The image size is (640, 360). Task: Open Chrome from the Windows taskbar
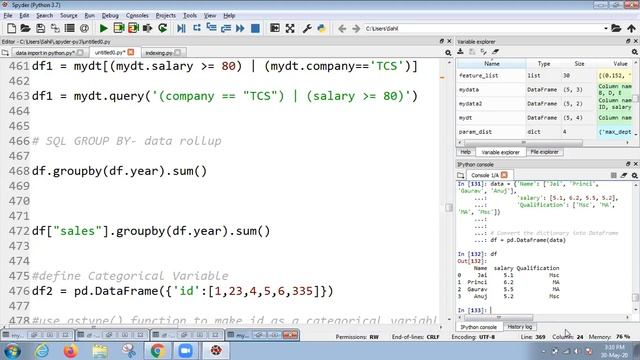[x=158, y=351]
